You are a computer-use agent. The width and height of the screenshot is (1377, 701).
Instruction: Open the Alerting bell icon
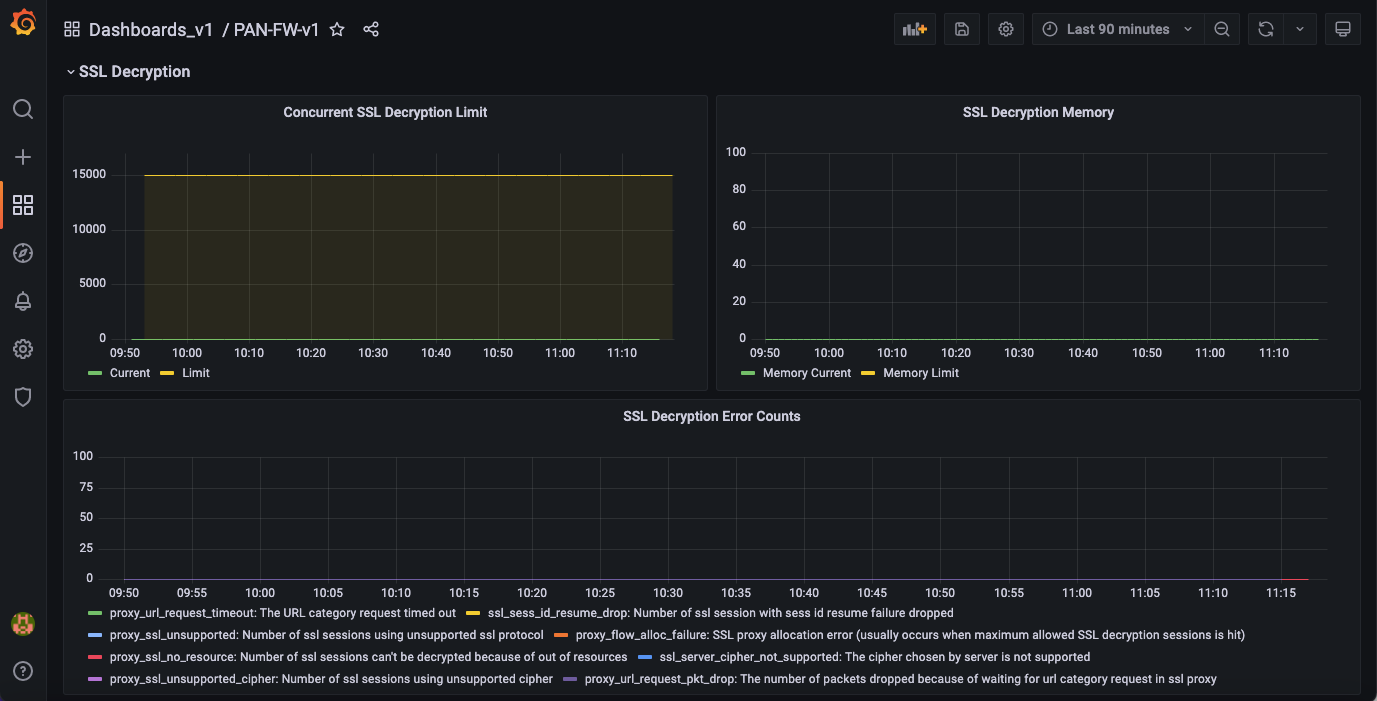pyautogui.click(x=23, y=301)
